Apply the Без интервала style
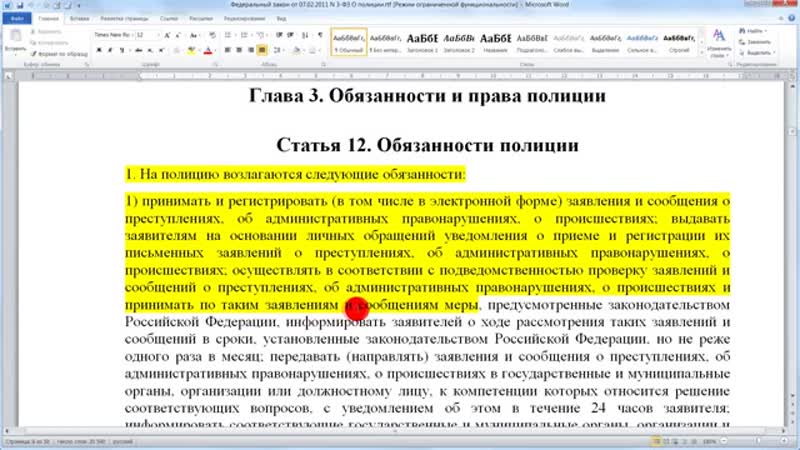 point(385,42)
